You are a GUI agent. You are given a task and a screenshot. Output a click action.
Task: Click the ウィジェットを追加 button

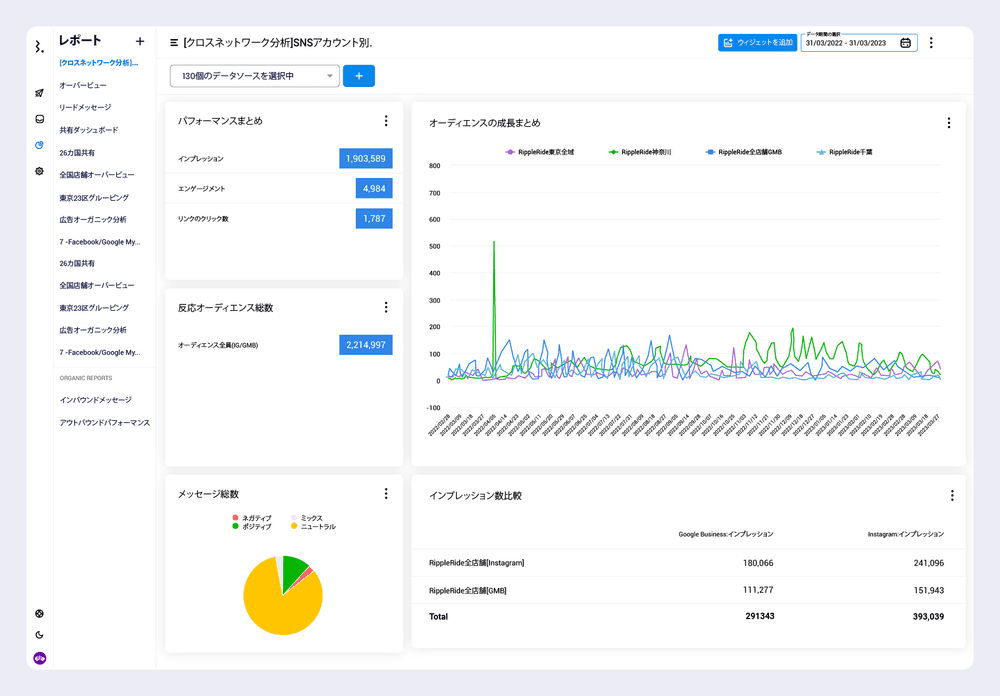(757, 43)
